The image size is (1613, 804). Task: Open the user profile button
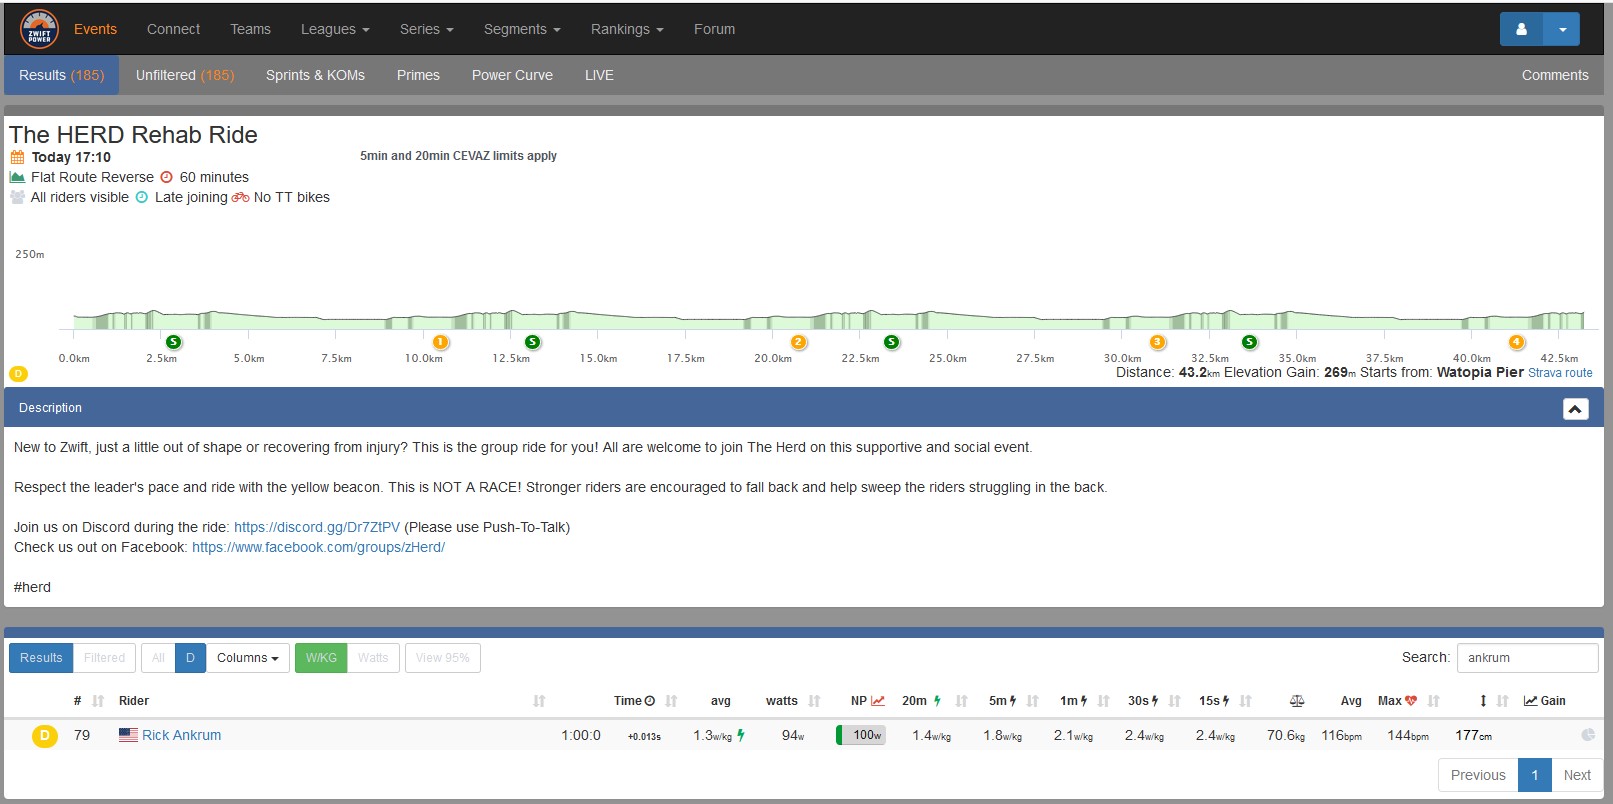(x=1521, y=29)
